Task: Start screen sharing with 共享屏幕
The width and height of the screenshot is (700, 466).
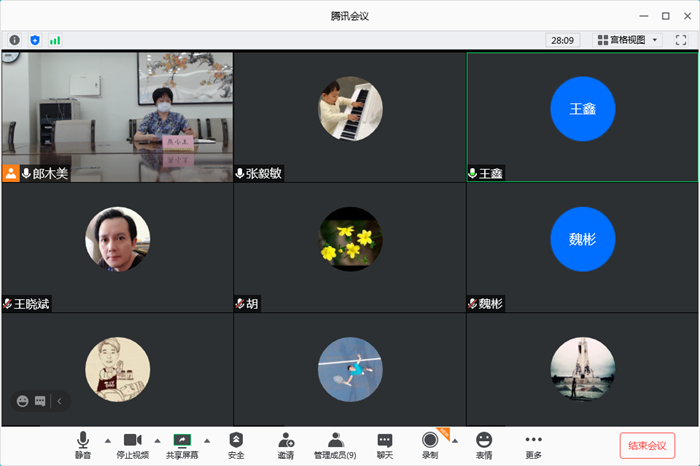Action: (x=182, y=444)
